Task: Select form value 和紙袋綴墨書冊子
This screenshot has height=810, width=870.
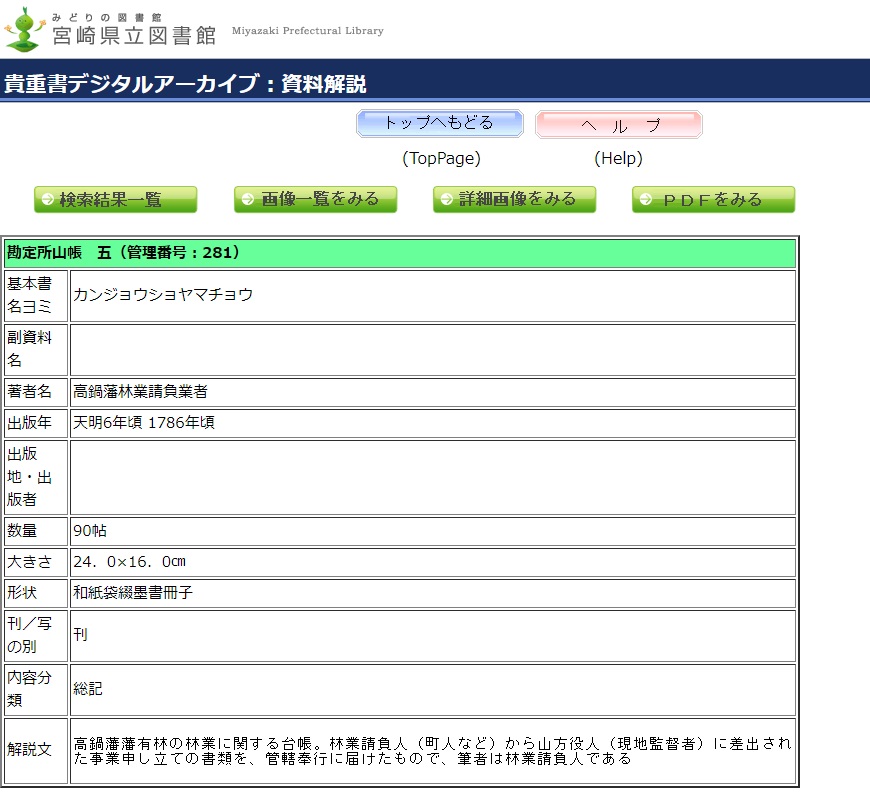Action: click(133, 593)
